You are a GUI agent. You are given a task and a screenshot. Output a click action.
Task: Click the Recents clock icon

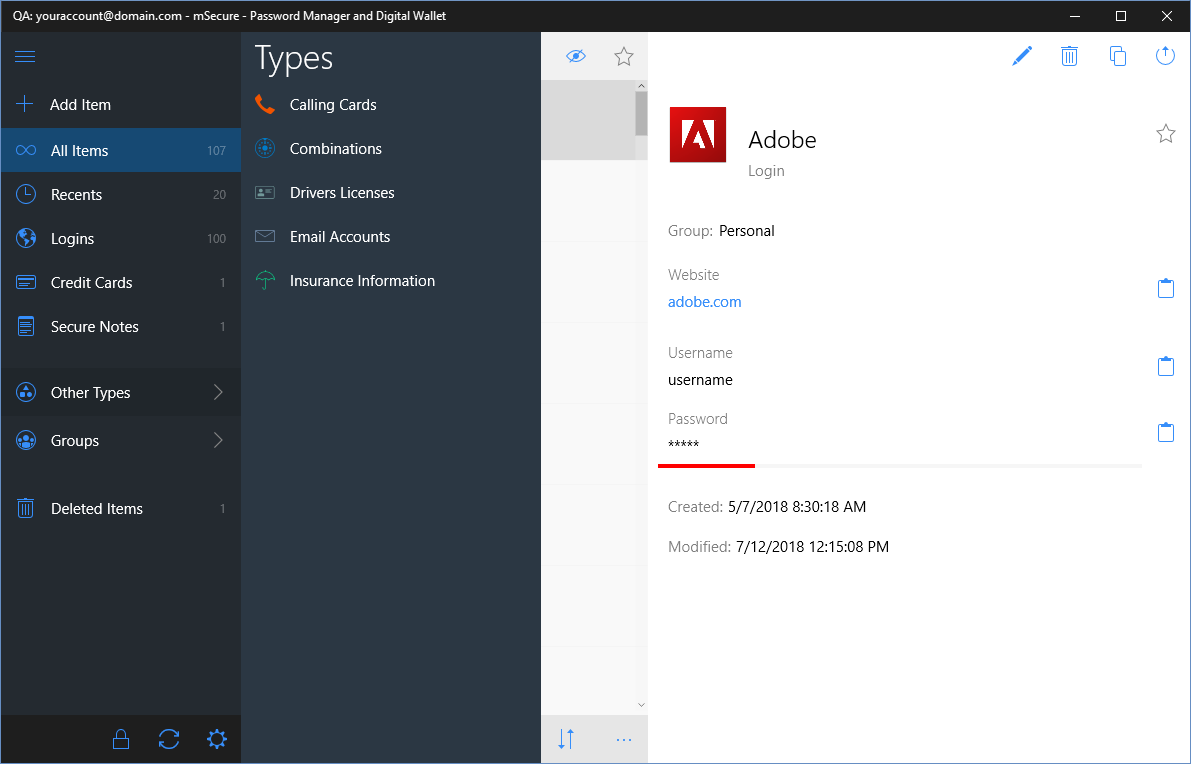pyautogui.click(x=26, y=194)
